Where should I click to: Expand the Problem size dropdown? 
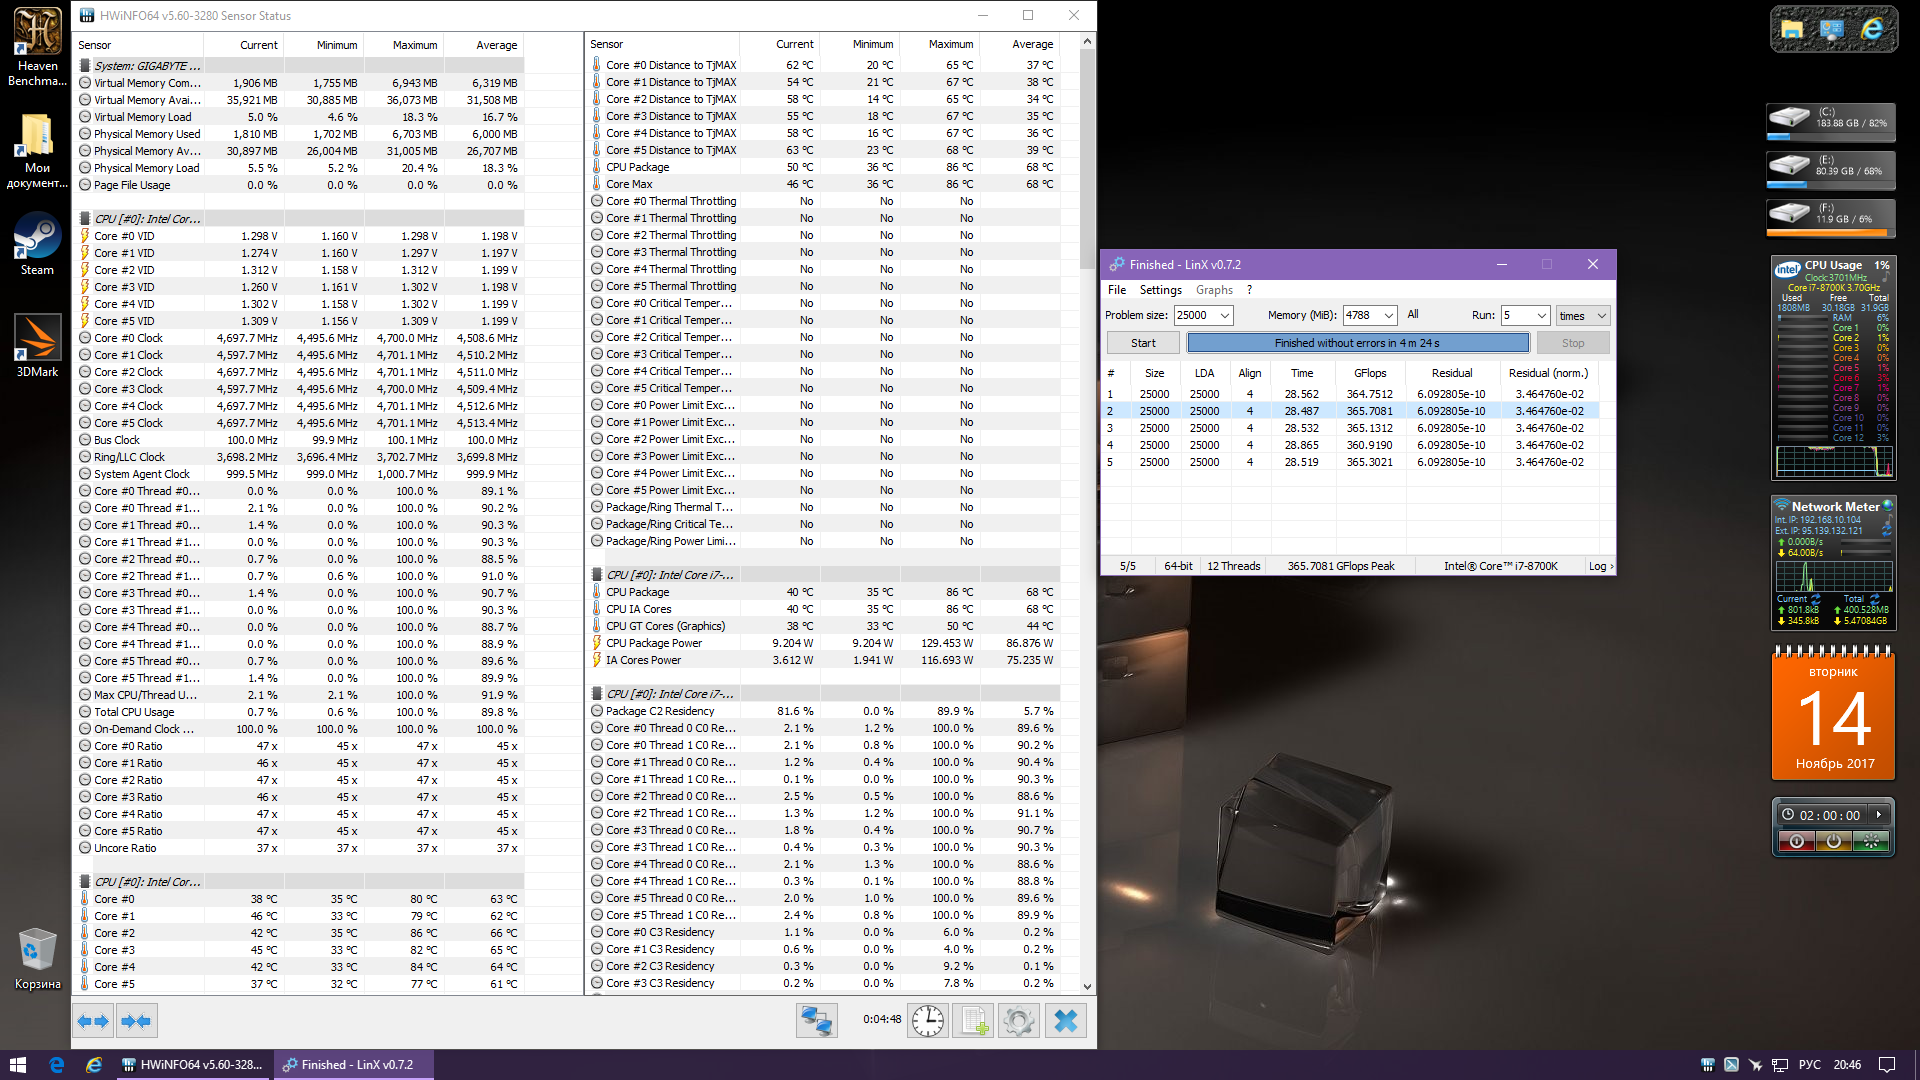tap(1224, 316)
